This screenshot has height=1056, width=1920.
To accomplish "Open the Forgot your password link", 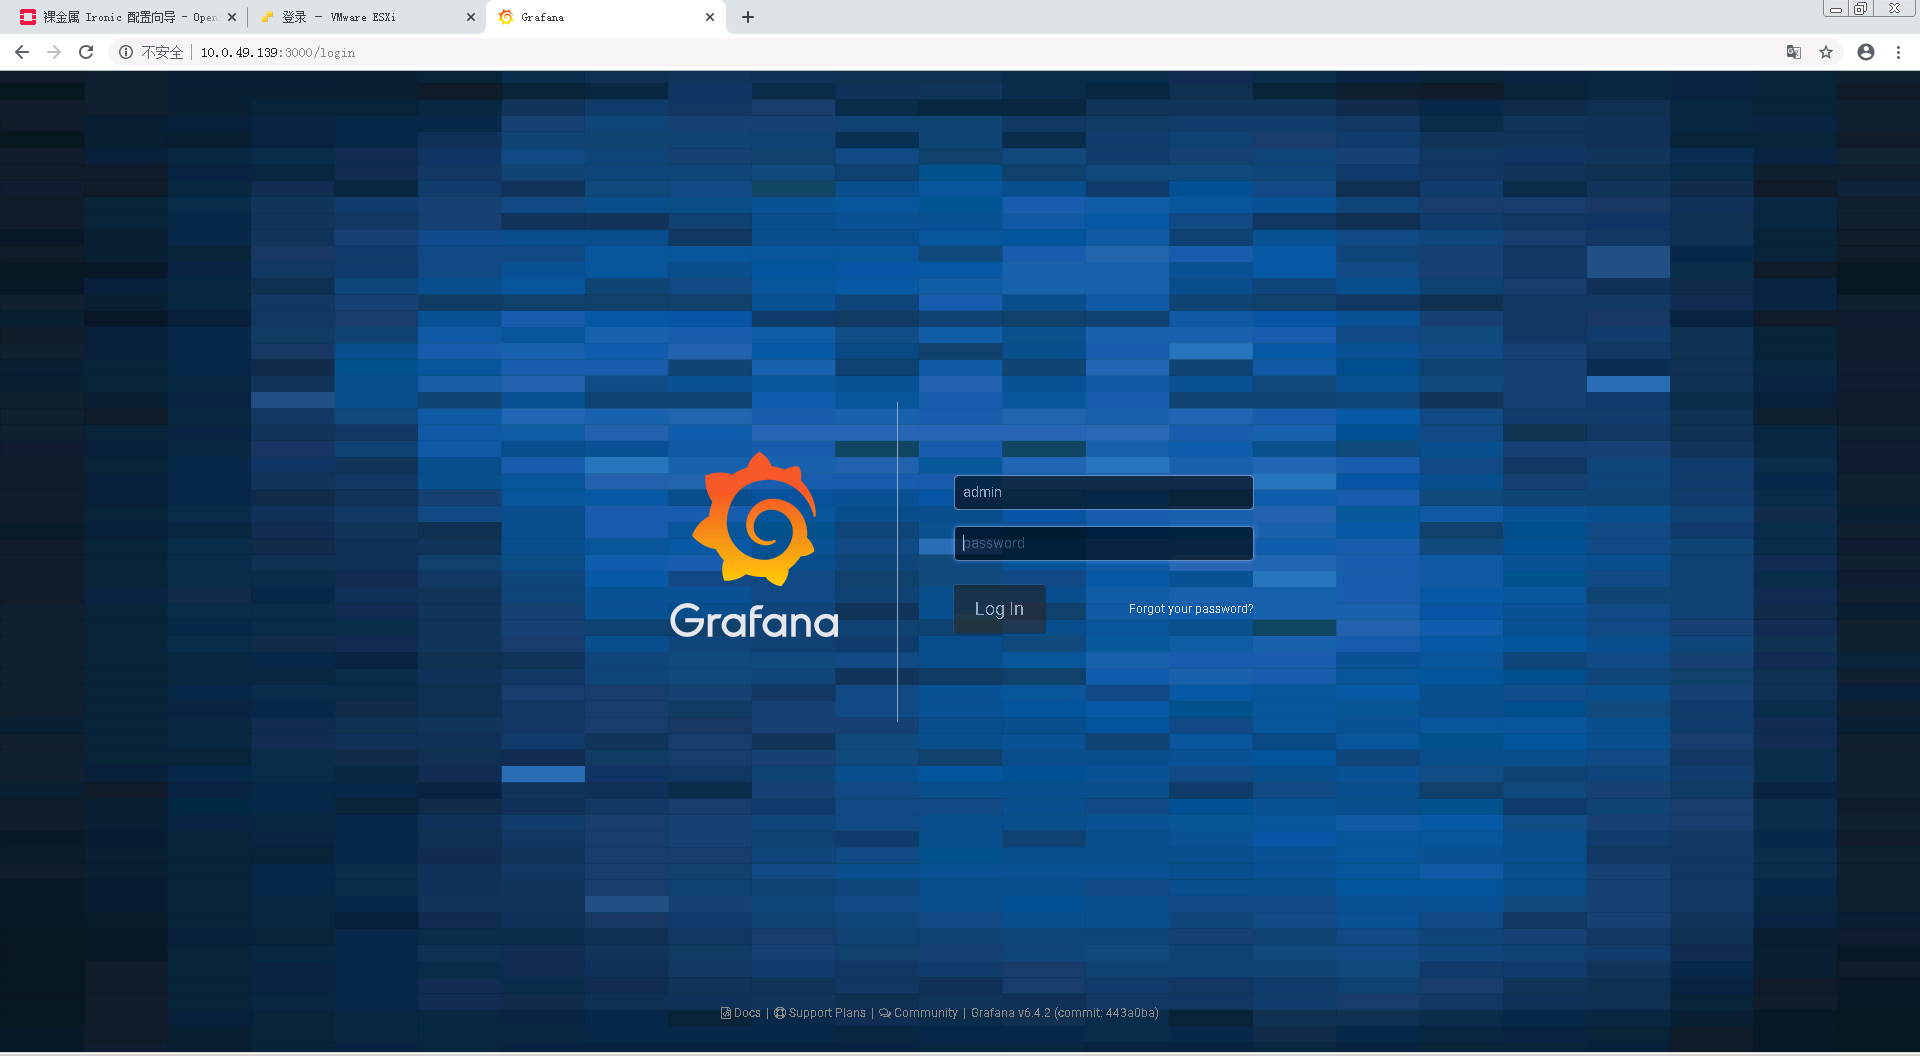I will (1190, 609).
